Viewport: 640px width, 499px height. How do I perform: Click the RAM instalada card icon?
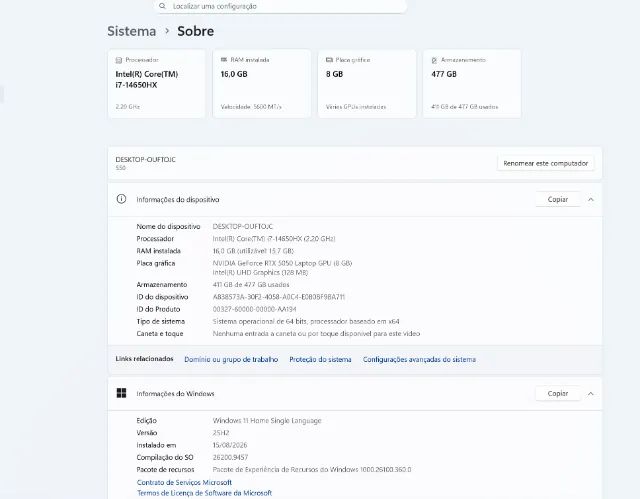tap(224, 60)
